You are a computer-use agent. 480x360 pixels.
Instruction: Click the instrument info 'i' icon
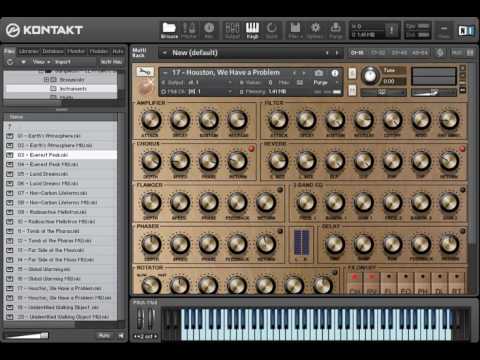point(335,73)
